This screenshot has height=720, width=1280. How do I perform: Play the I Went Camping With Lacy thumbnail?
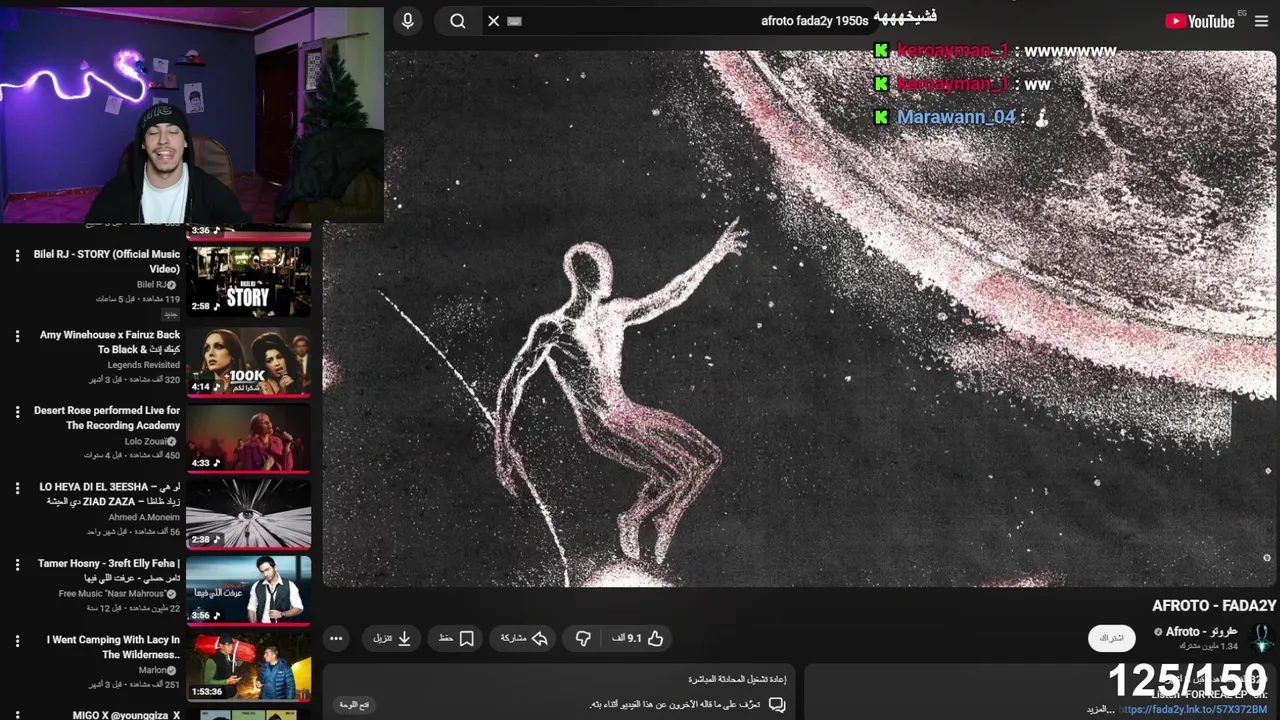point(248,666)
